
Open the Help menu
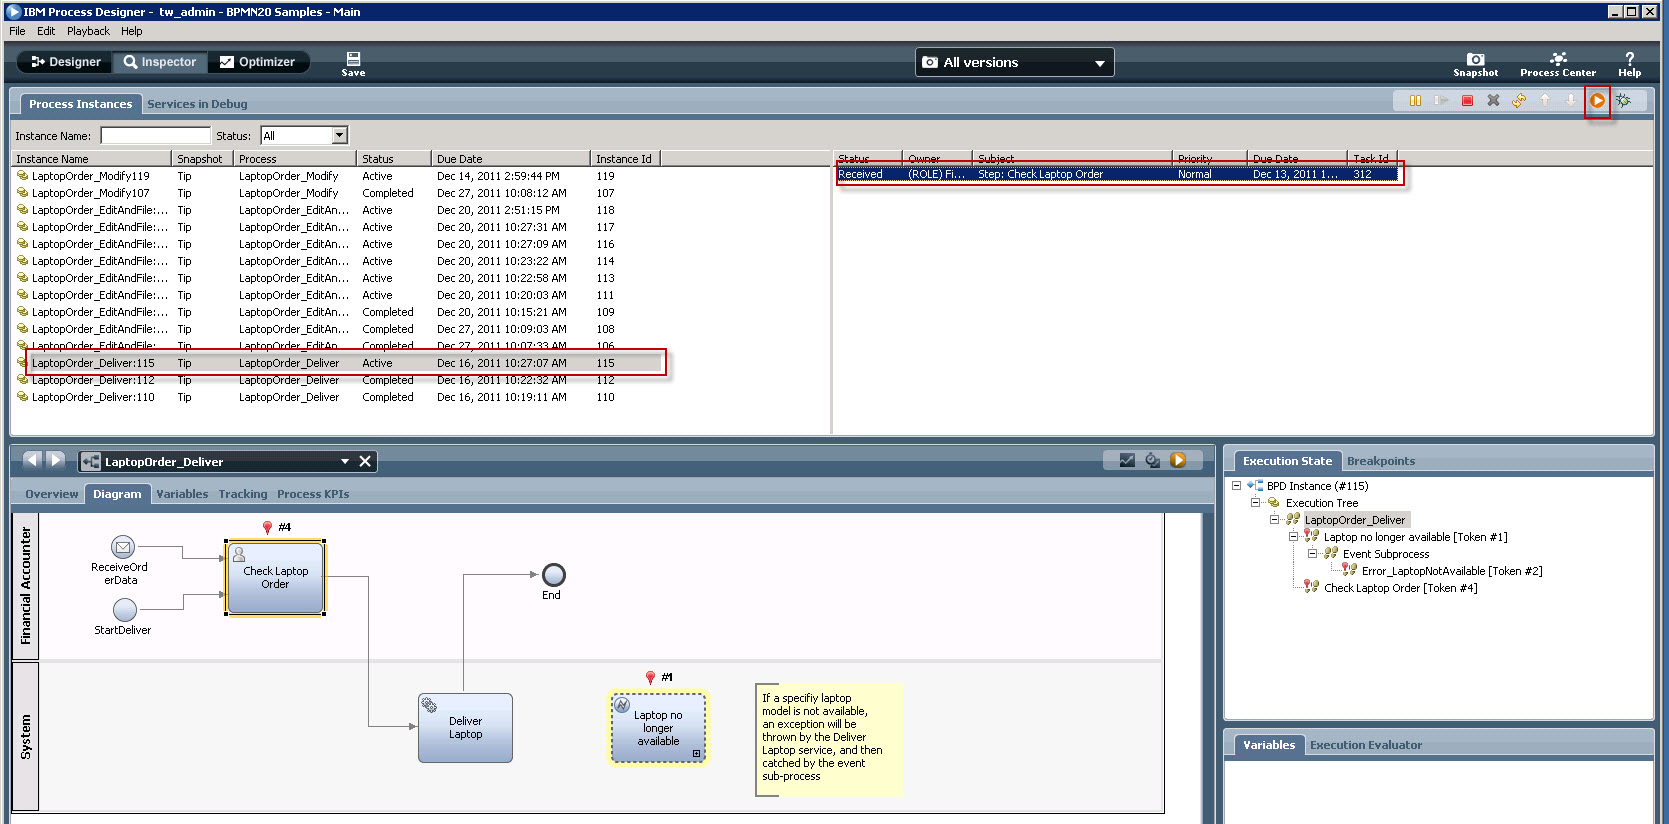132,31
